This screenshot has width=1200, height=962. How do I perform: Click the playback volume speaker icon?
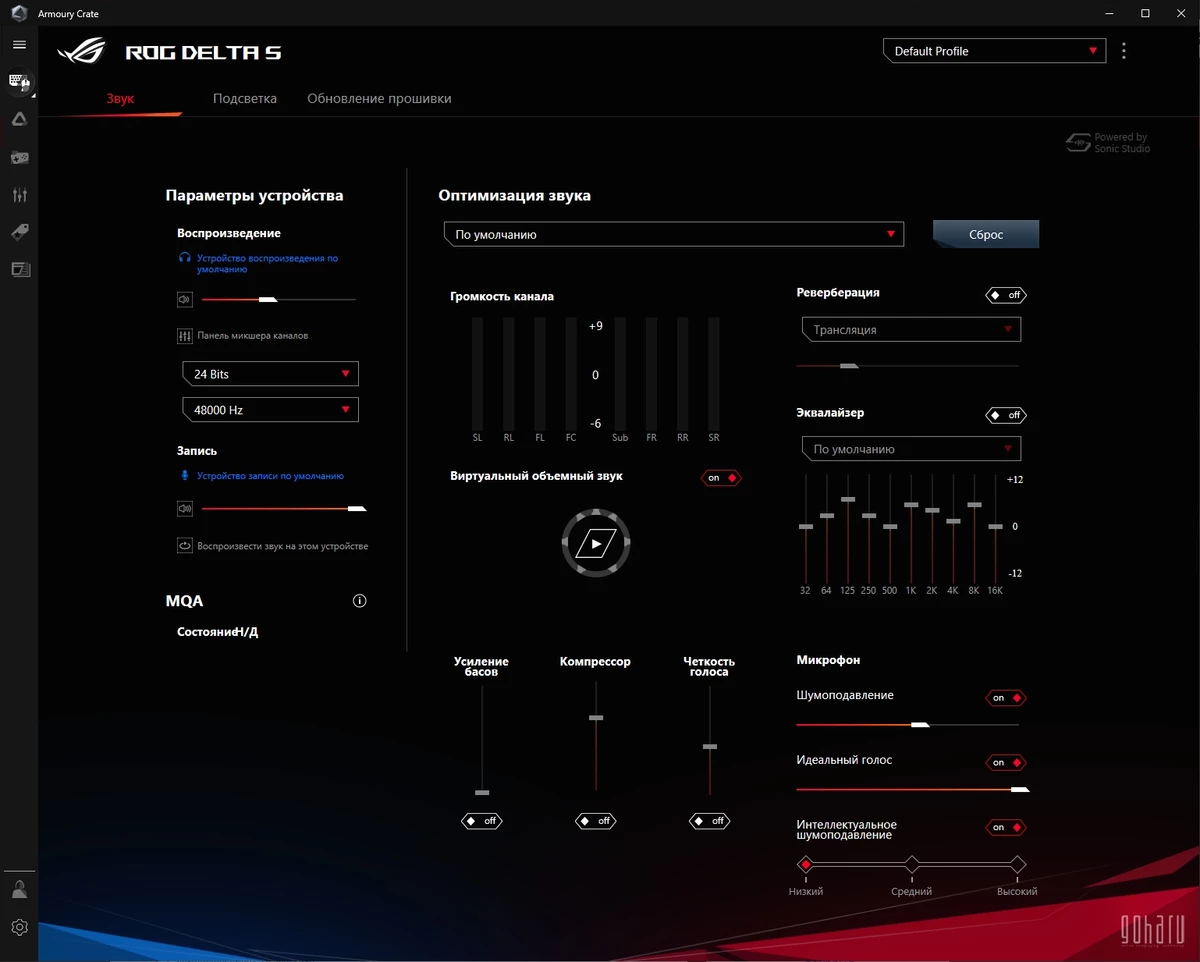(x=184, y=299)
